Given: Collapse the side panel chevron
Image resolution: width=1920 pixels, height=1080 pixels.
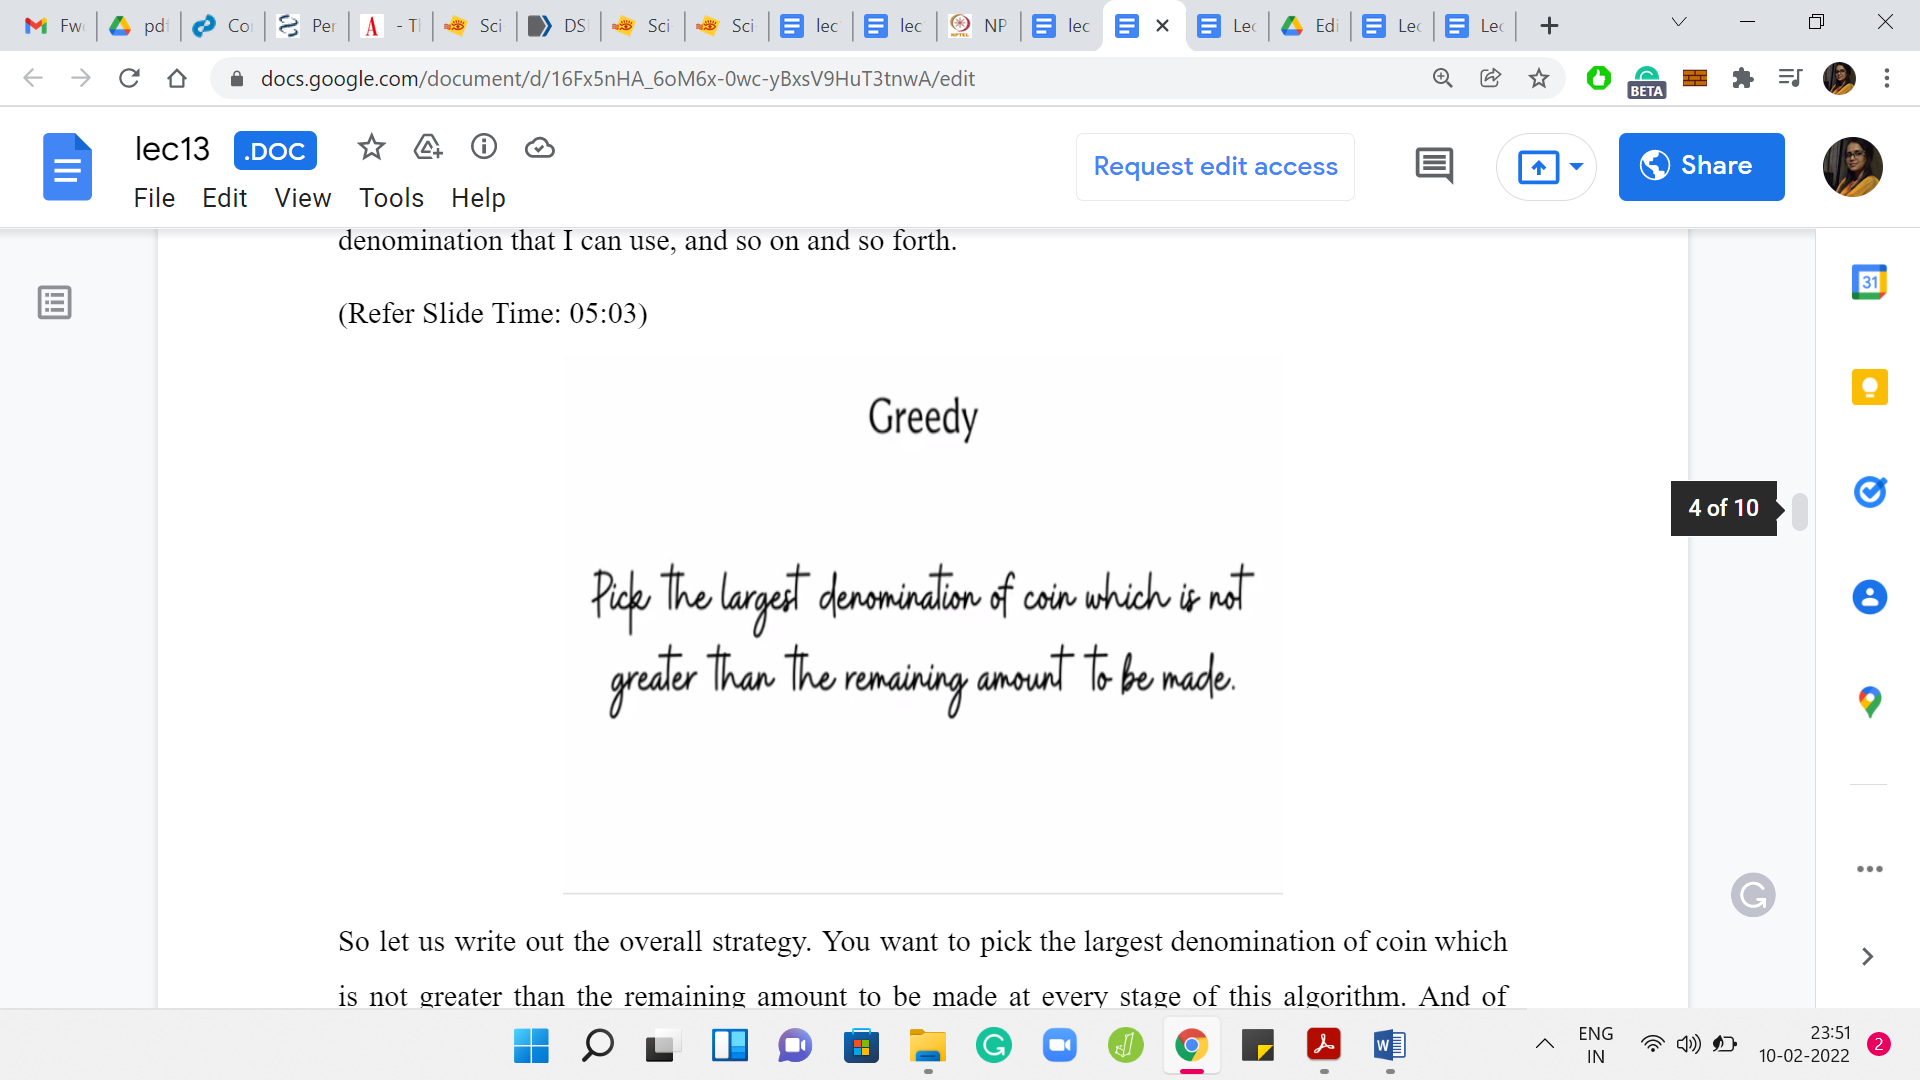Looking at the screenshot, I should point(1867,956).
